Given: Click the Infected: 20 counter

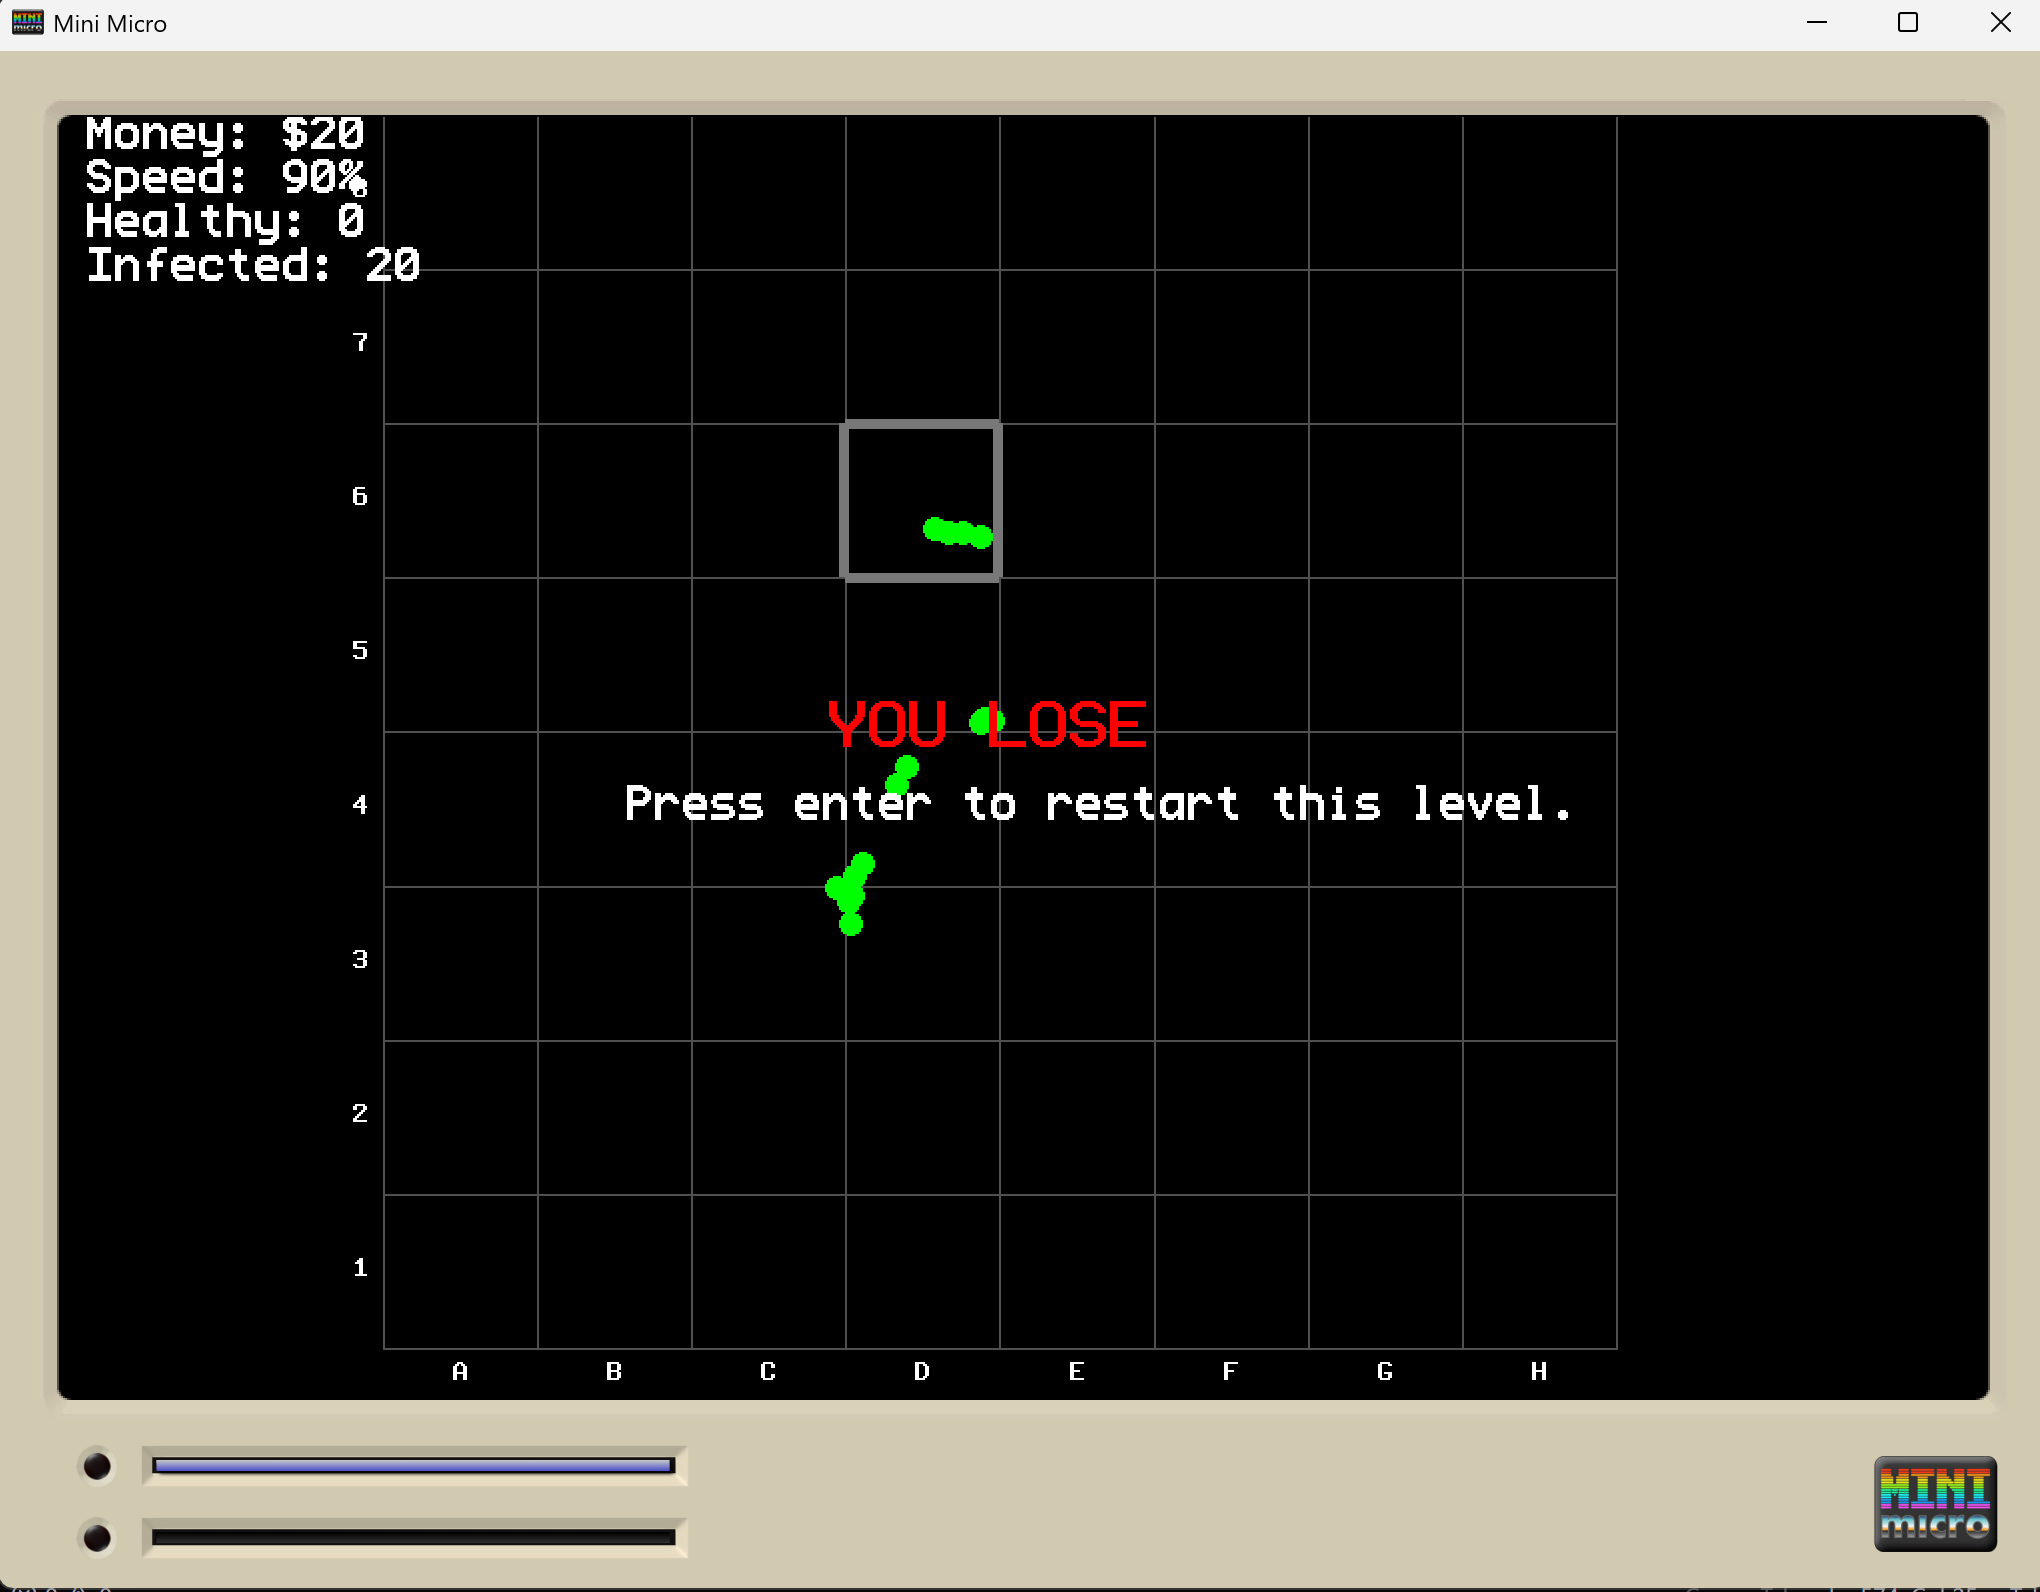Looking at the screenshot, I should point(252,266).
